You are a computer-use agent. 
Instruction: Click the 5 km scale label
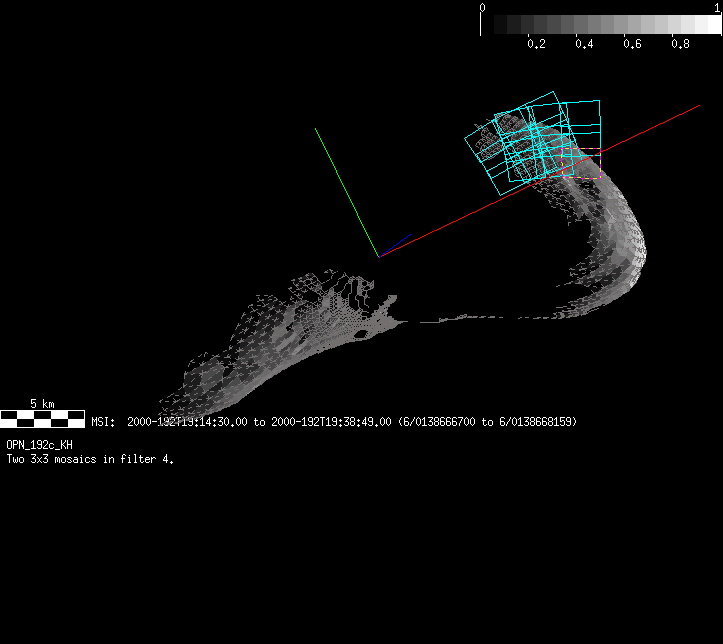[x=42, y=404]
